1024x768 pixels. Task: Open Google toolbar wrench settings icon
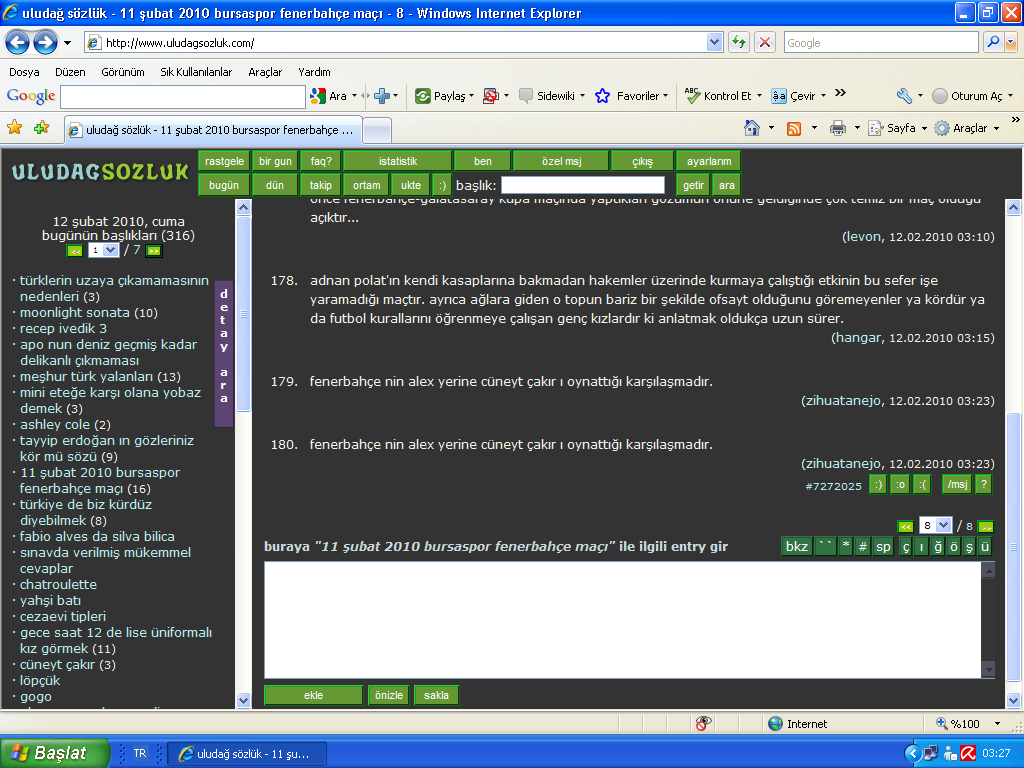[904, 96]
